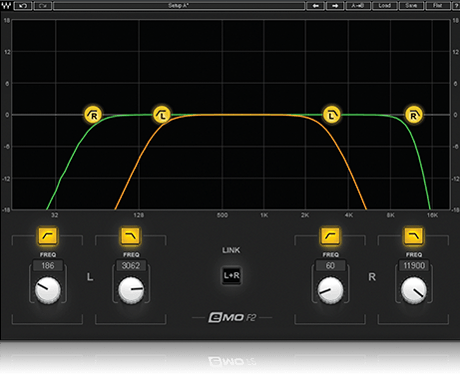Click the R low-pass frequency field showing 11900
Image resolution: width=460 pixels, height=374 pixels.
pyautogui.click(x=414, y=266)
